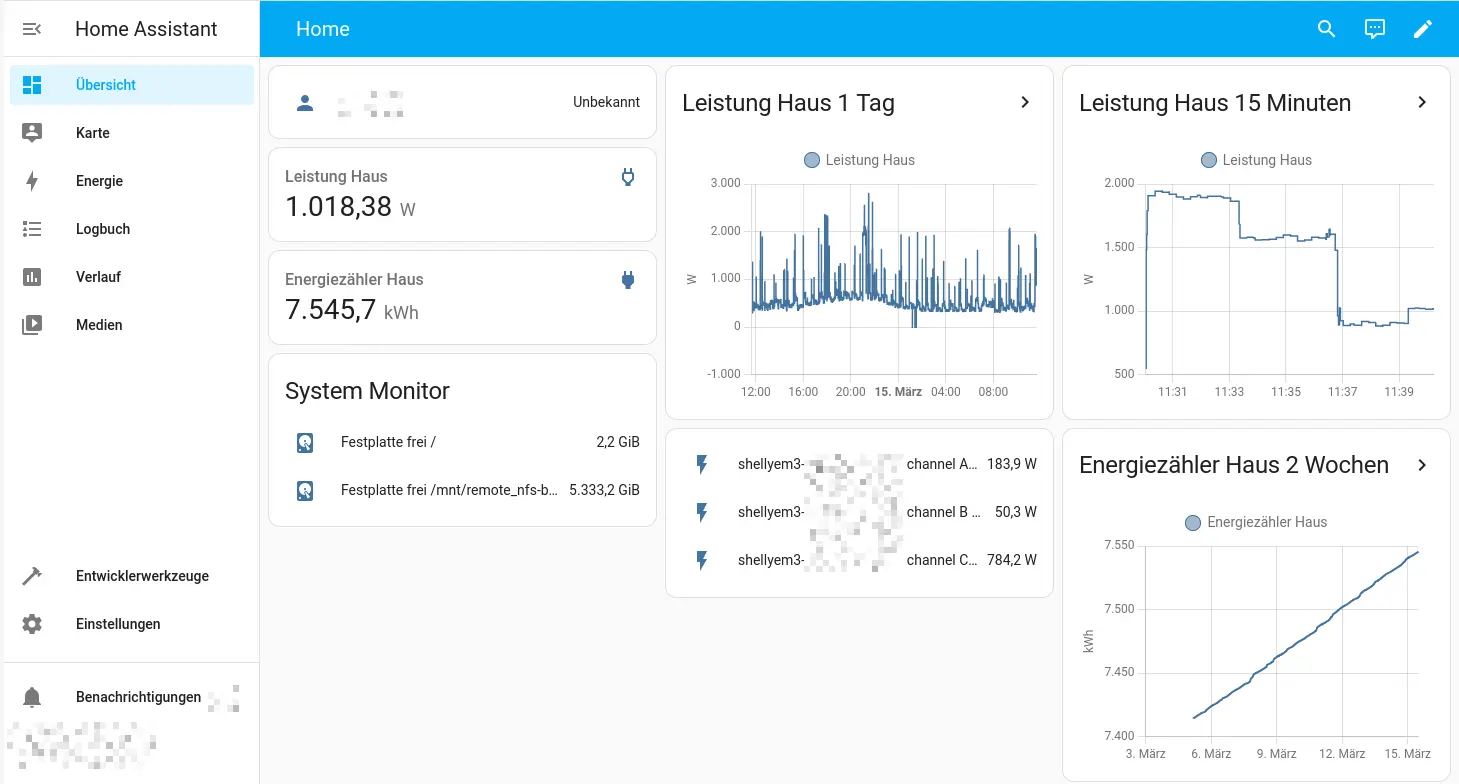This screenshot has height=784, width=1459.
Task: Click the disk icon for Festplatte frei /
Action: pyautogui.click(x=305, y=442)
